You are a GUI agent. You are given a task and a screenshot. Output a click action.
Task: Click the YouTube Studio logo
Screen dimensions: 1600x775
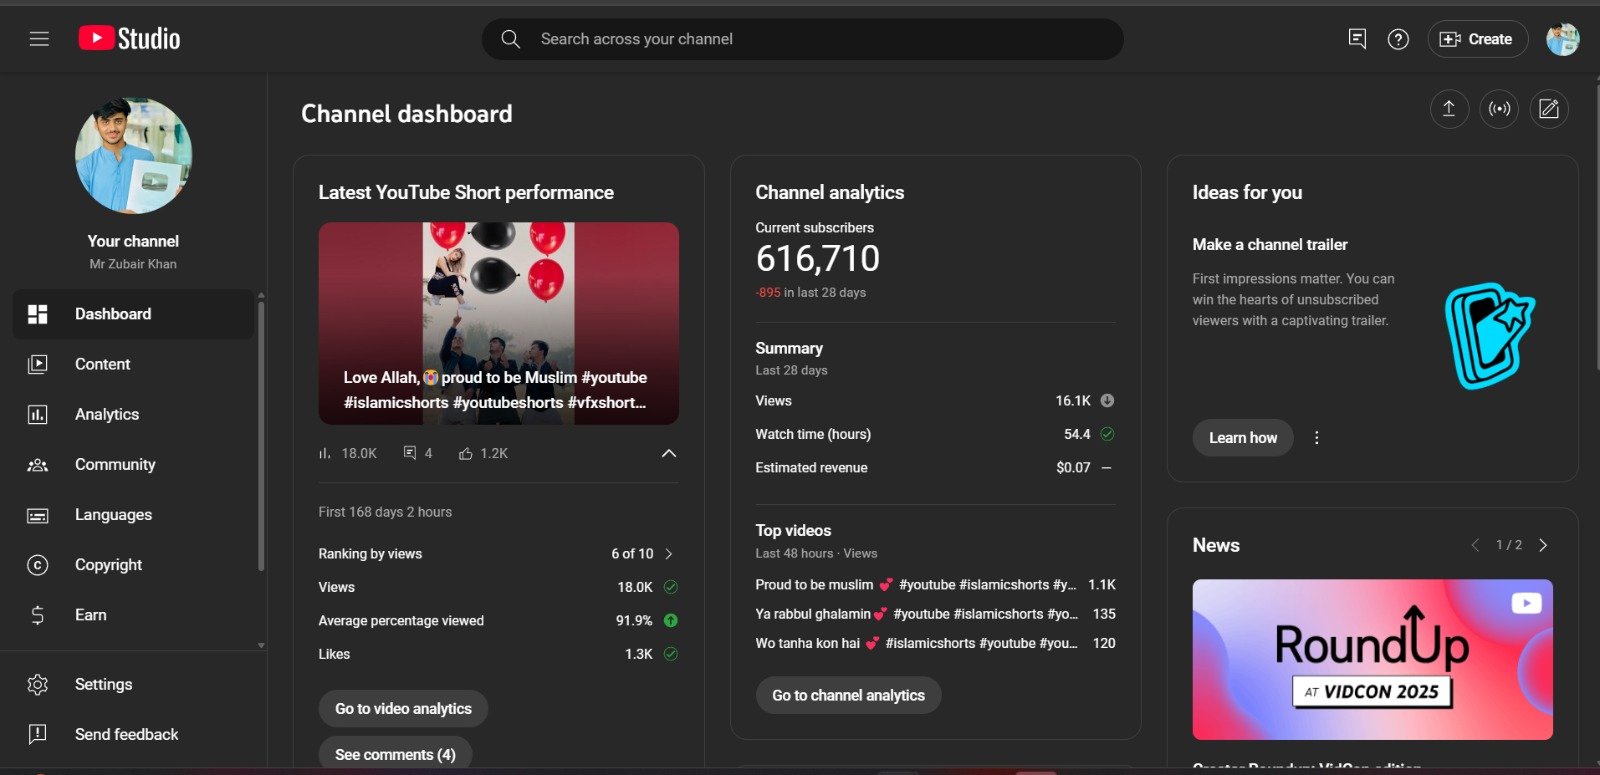(x=130, y=39)
